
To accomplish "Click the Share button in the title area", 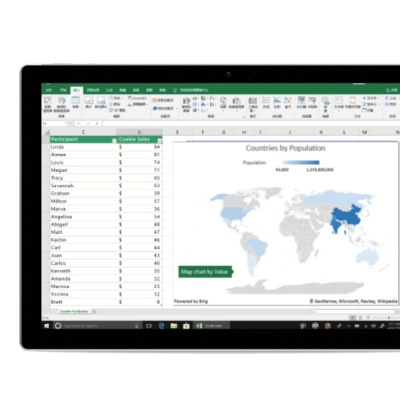I will [392, 90].
